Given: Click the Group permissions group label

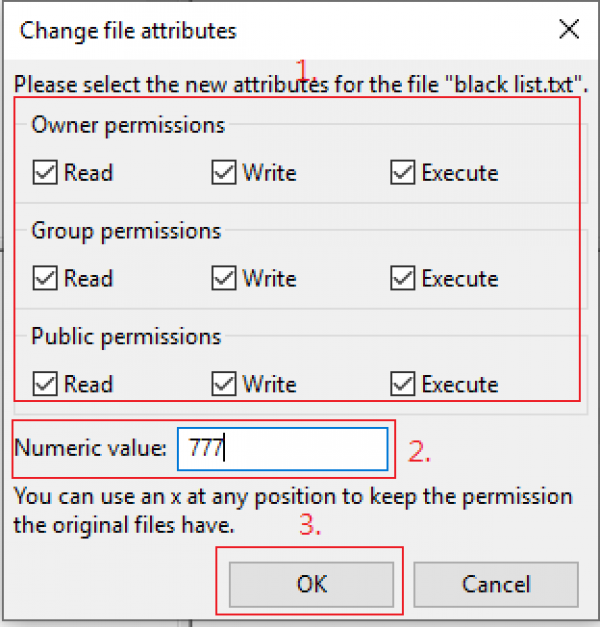Looking at the screenshot, I should (x=126, y=231).
